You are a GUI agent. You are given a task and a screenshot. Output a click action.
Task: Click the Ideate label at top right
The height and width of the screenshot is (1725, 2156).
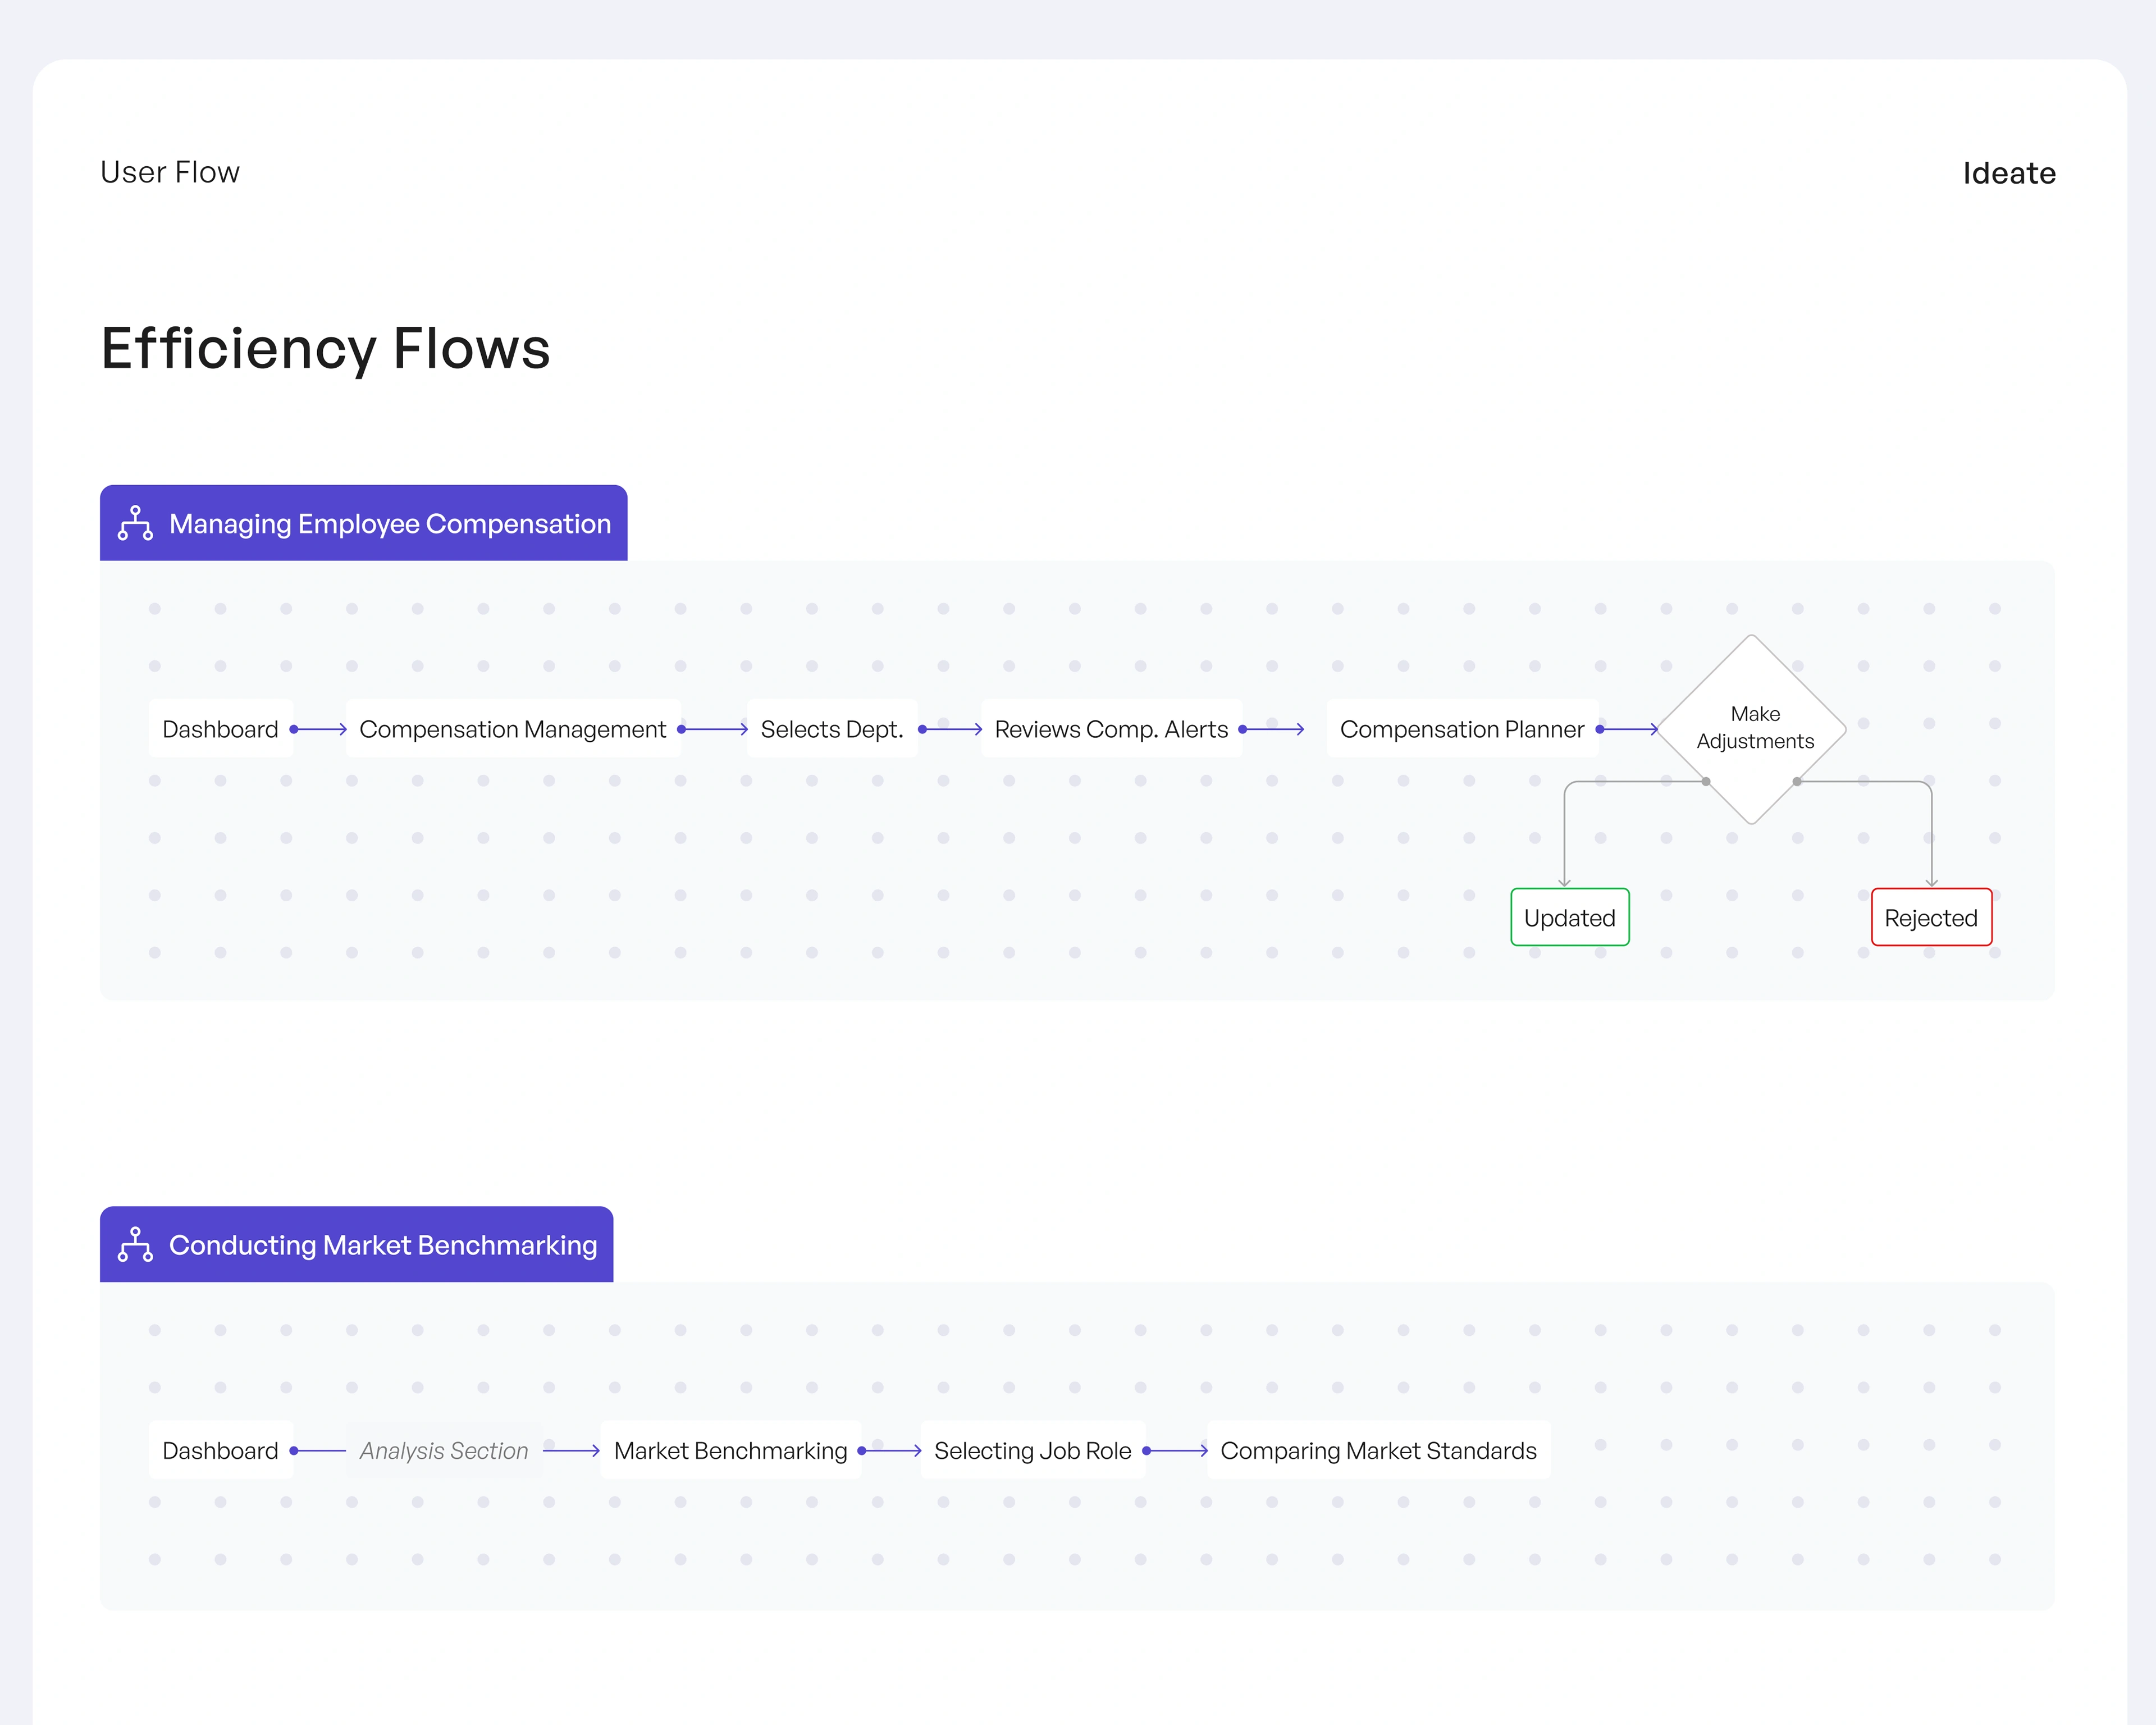pyautogui.click(x=2008, y=173)
